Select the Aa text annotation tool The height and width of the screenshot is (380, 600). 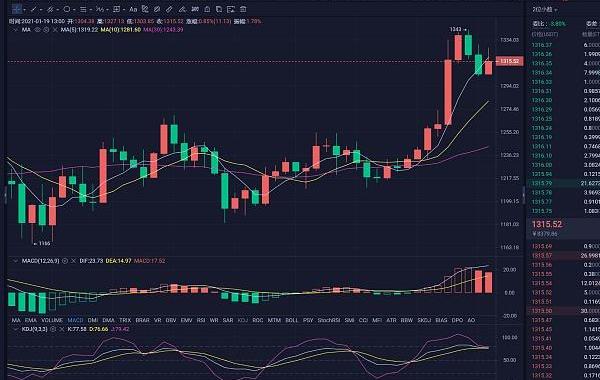133,9
